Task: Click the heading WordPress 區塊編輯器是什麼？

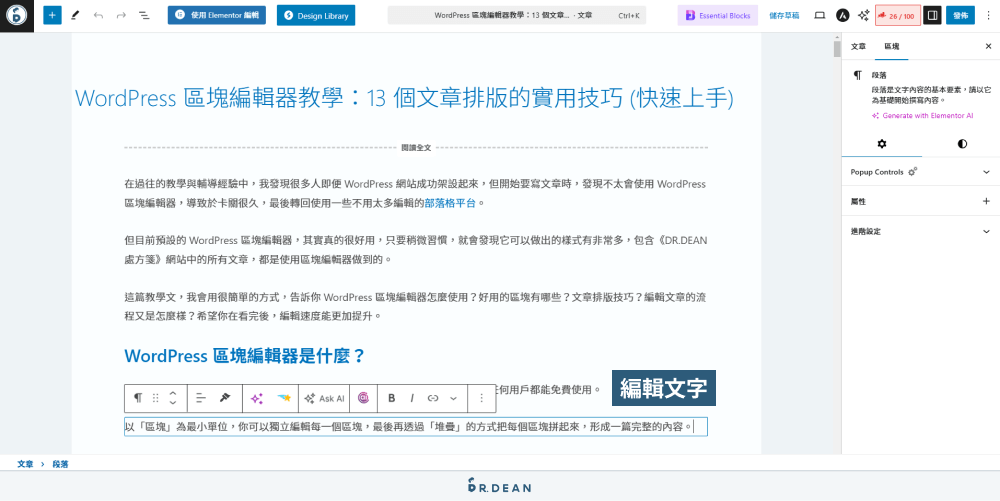Action: pos(245,356)
